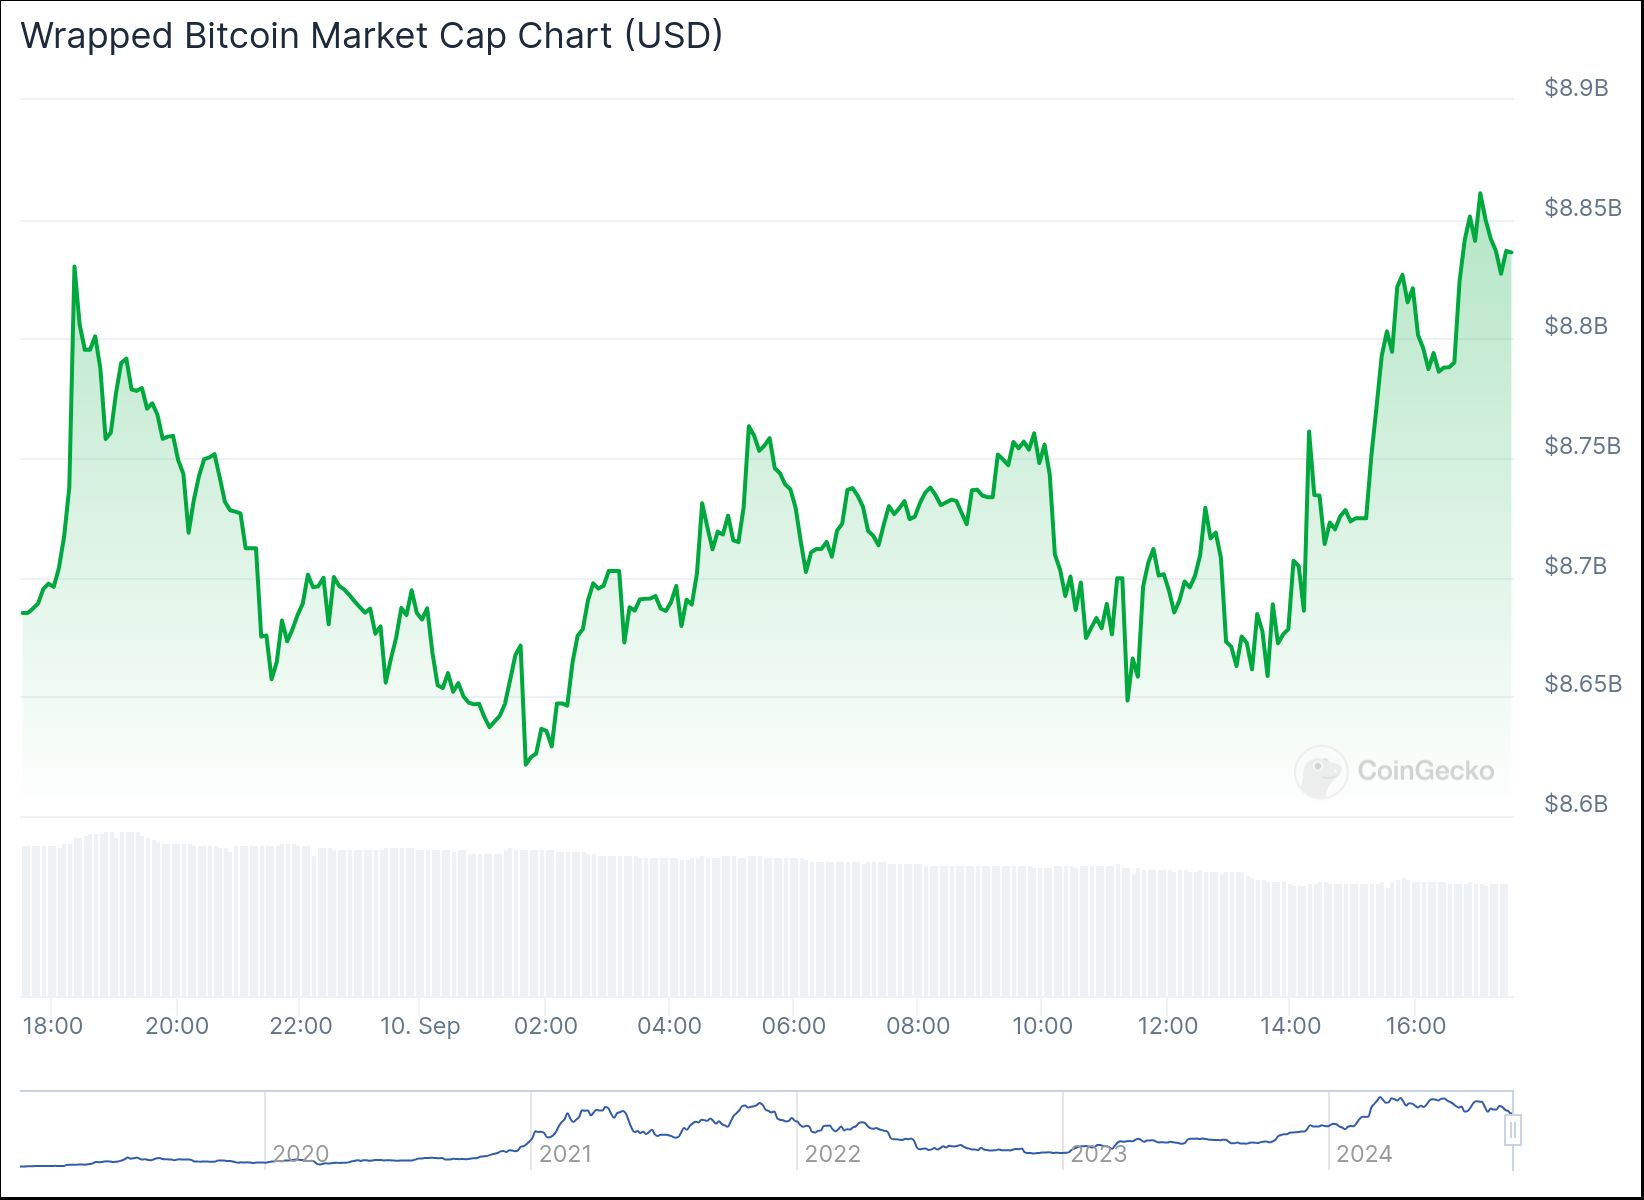
Task: Click the $8.9B y-axis label
Action: click(x=1576, y=88)
